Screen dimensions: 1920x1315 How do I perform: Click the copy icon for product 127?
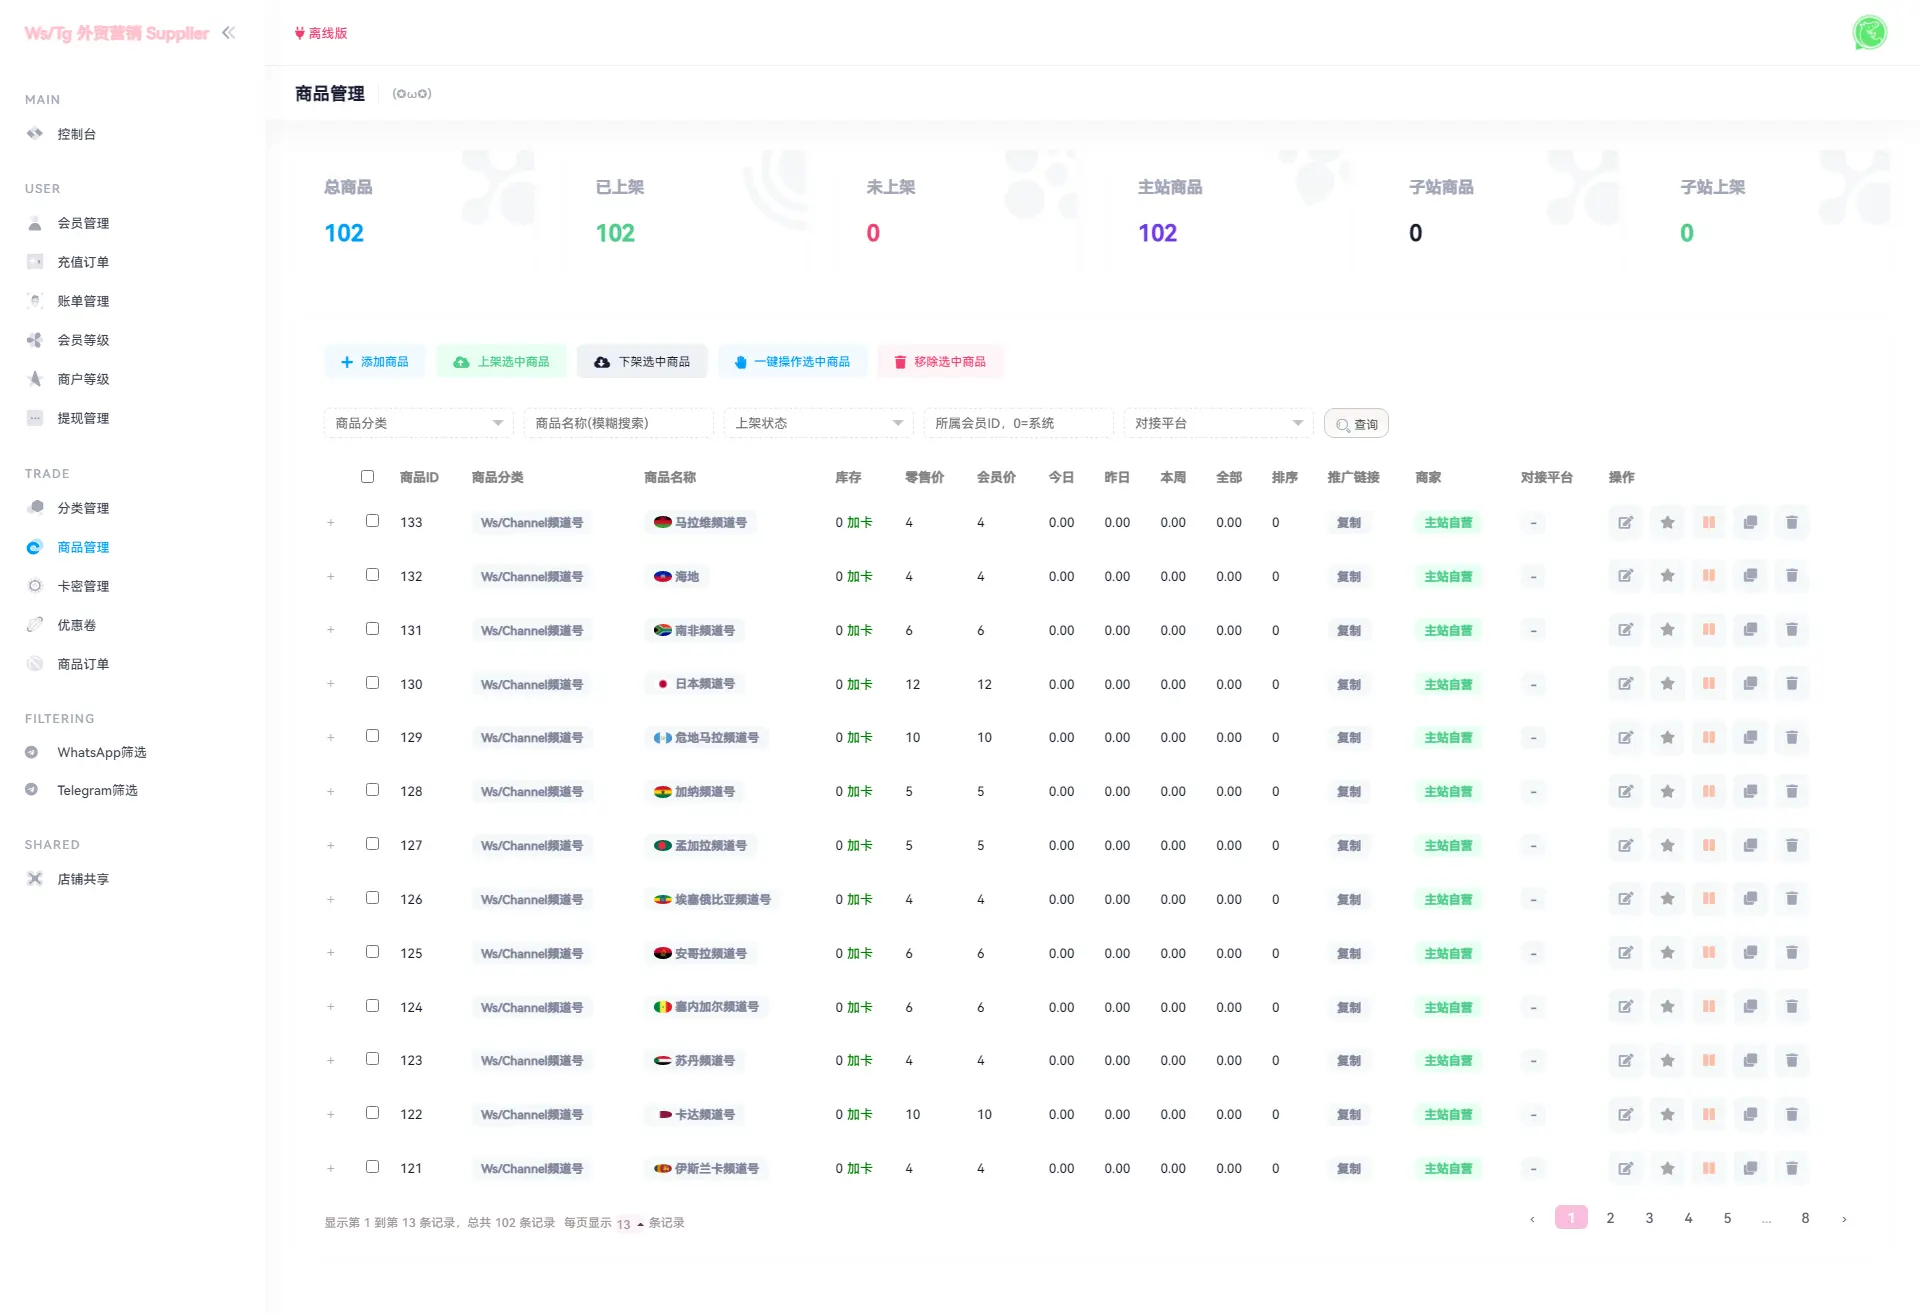(x=1750, y=845)
